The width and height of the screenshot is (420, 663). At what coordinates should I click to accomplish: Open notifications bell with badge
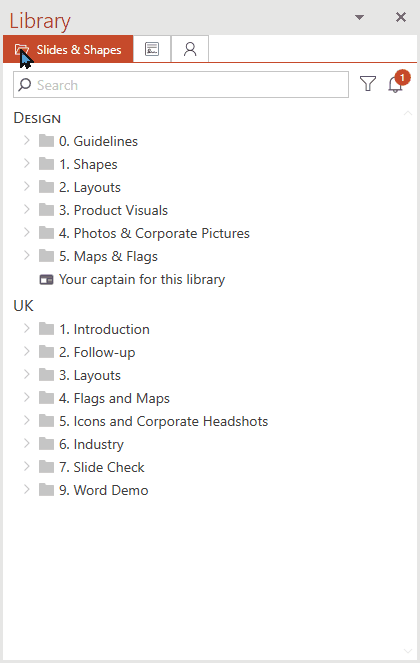[397, 82]
